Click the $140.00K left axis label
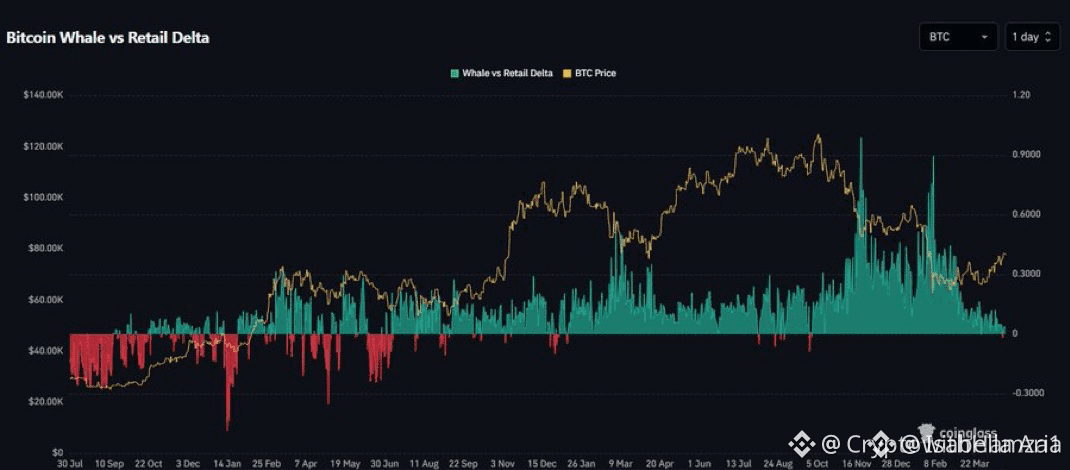Viewport: 1070px width, 470px height. pyautogui.click(x=44, y=95)
